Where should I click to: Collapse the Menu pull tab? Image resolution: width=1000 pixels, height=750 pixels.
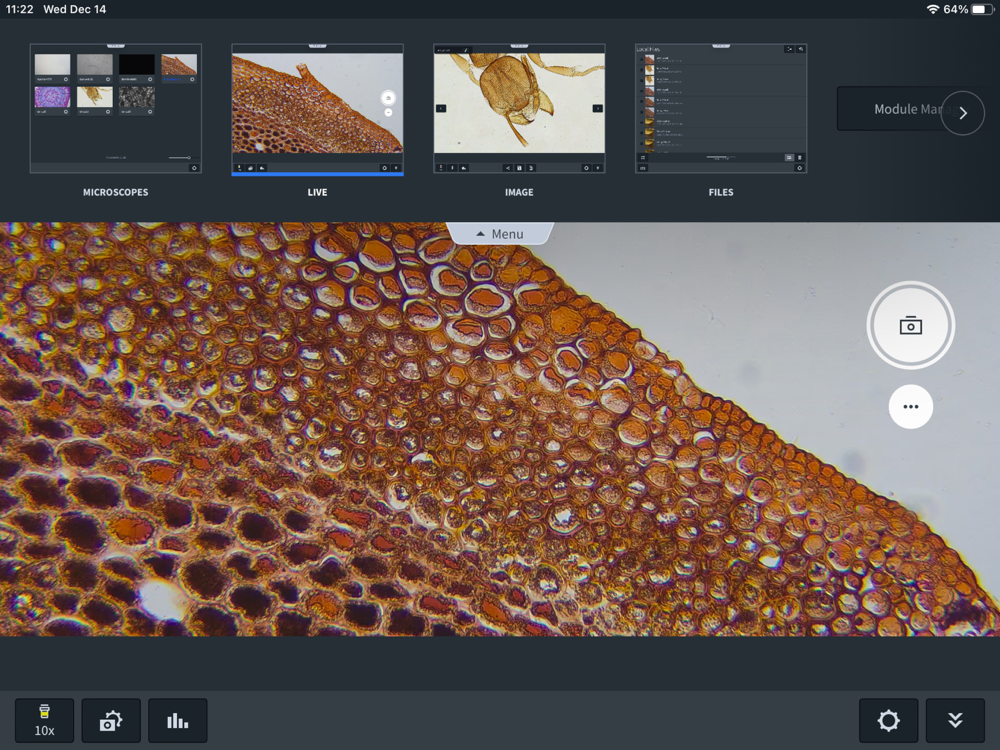coord(500,233)
